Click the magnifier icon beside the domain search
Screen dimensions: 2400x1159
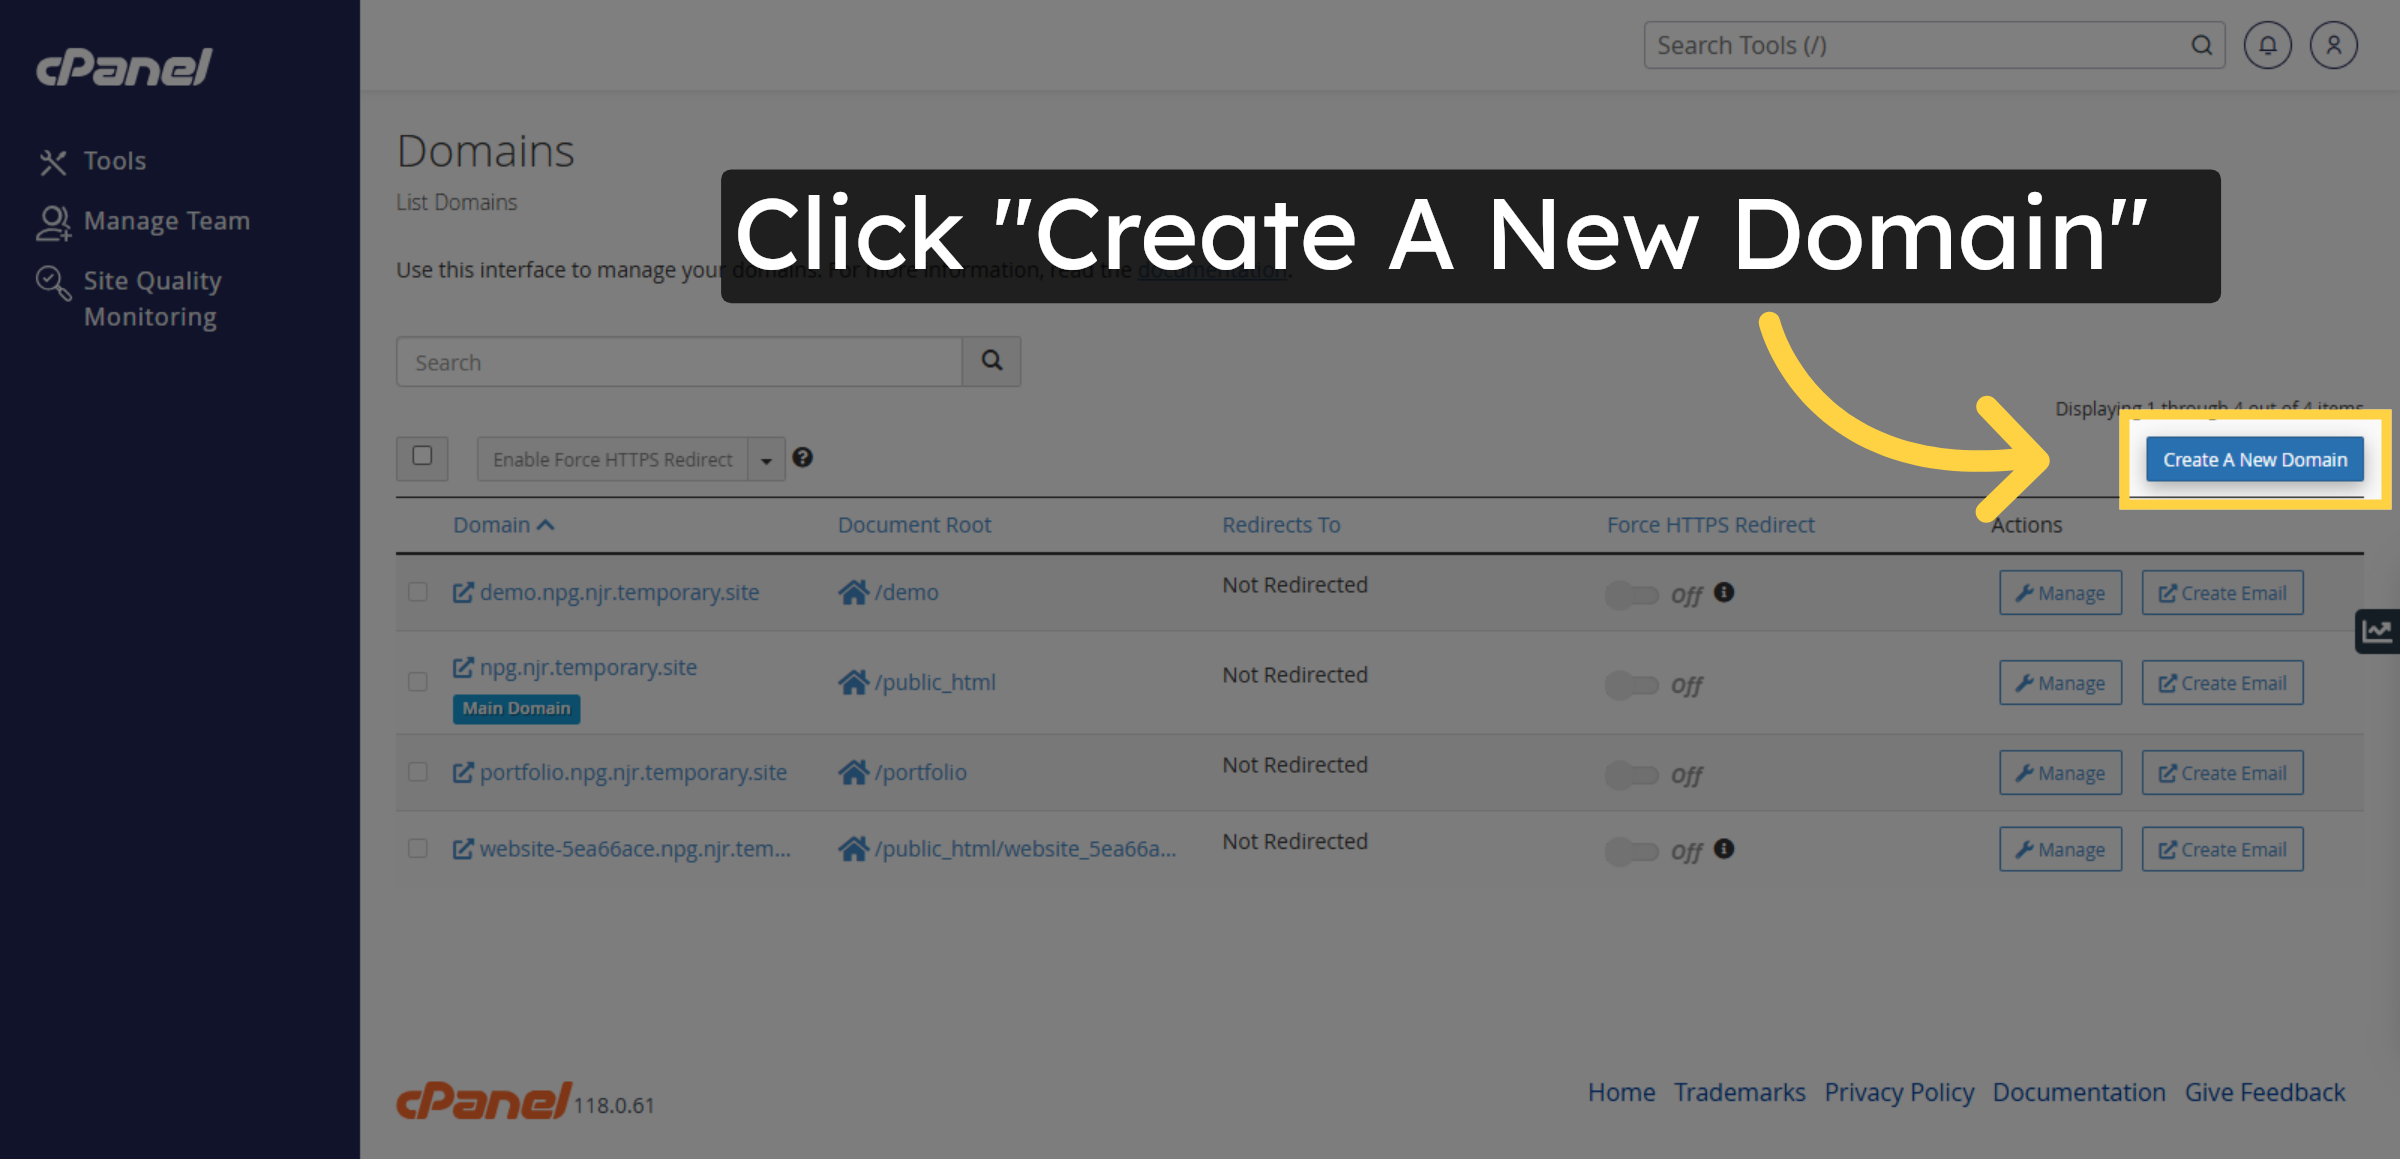[x=991, y=361]
